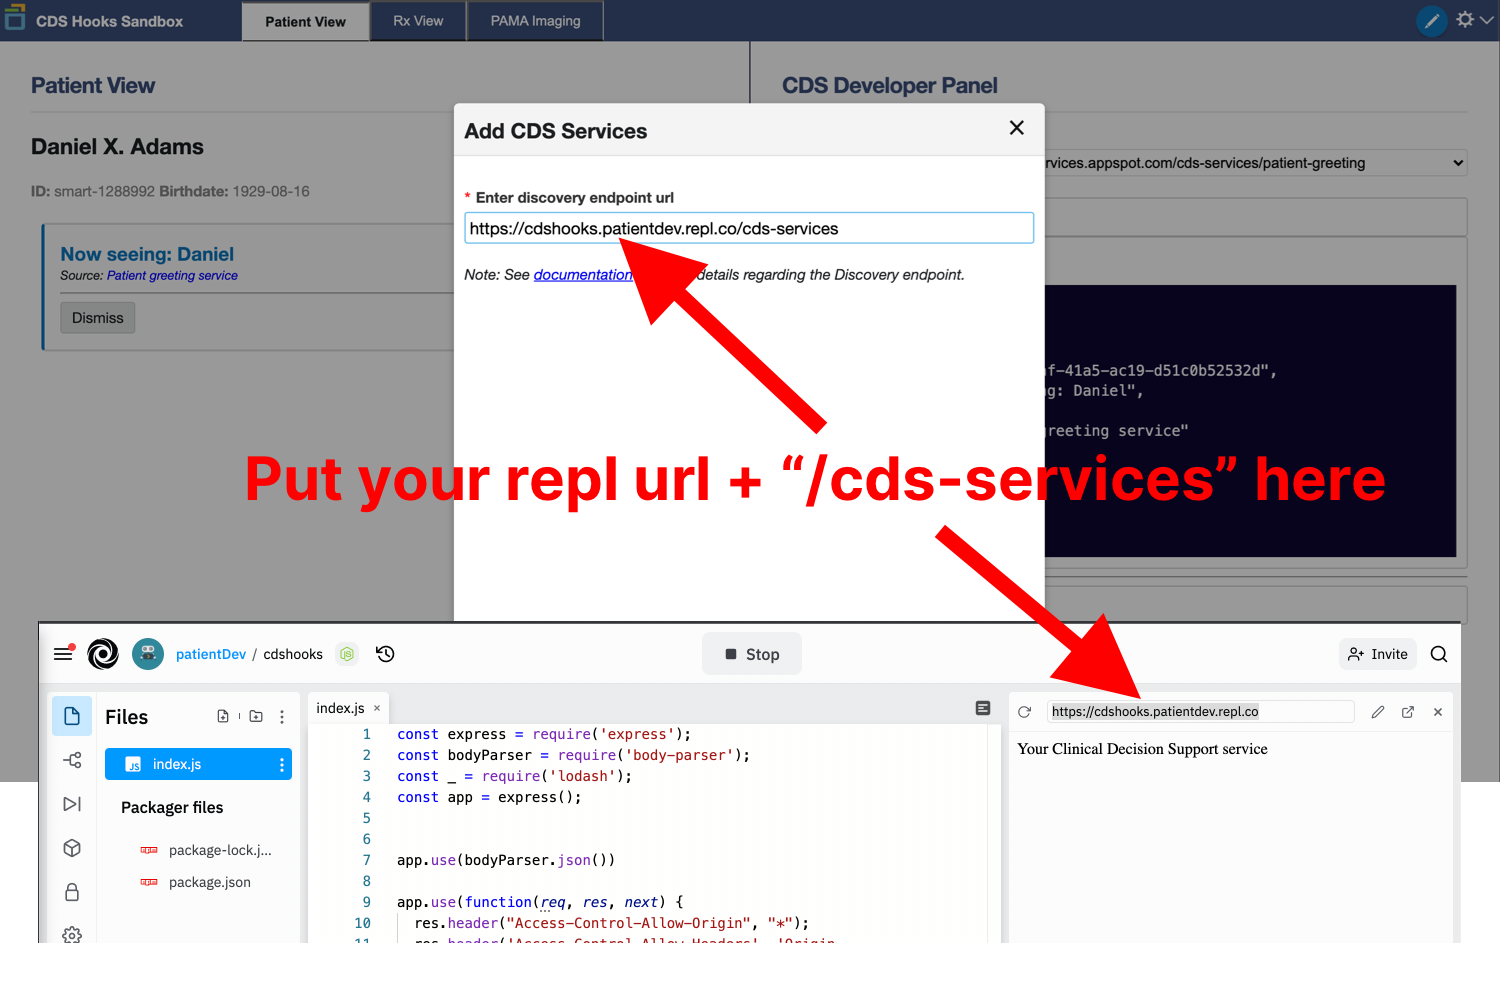This screenshot has width=1500, height=1000.
Task: Stop the running repl
Action: (x=752, y=654)
